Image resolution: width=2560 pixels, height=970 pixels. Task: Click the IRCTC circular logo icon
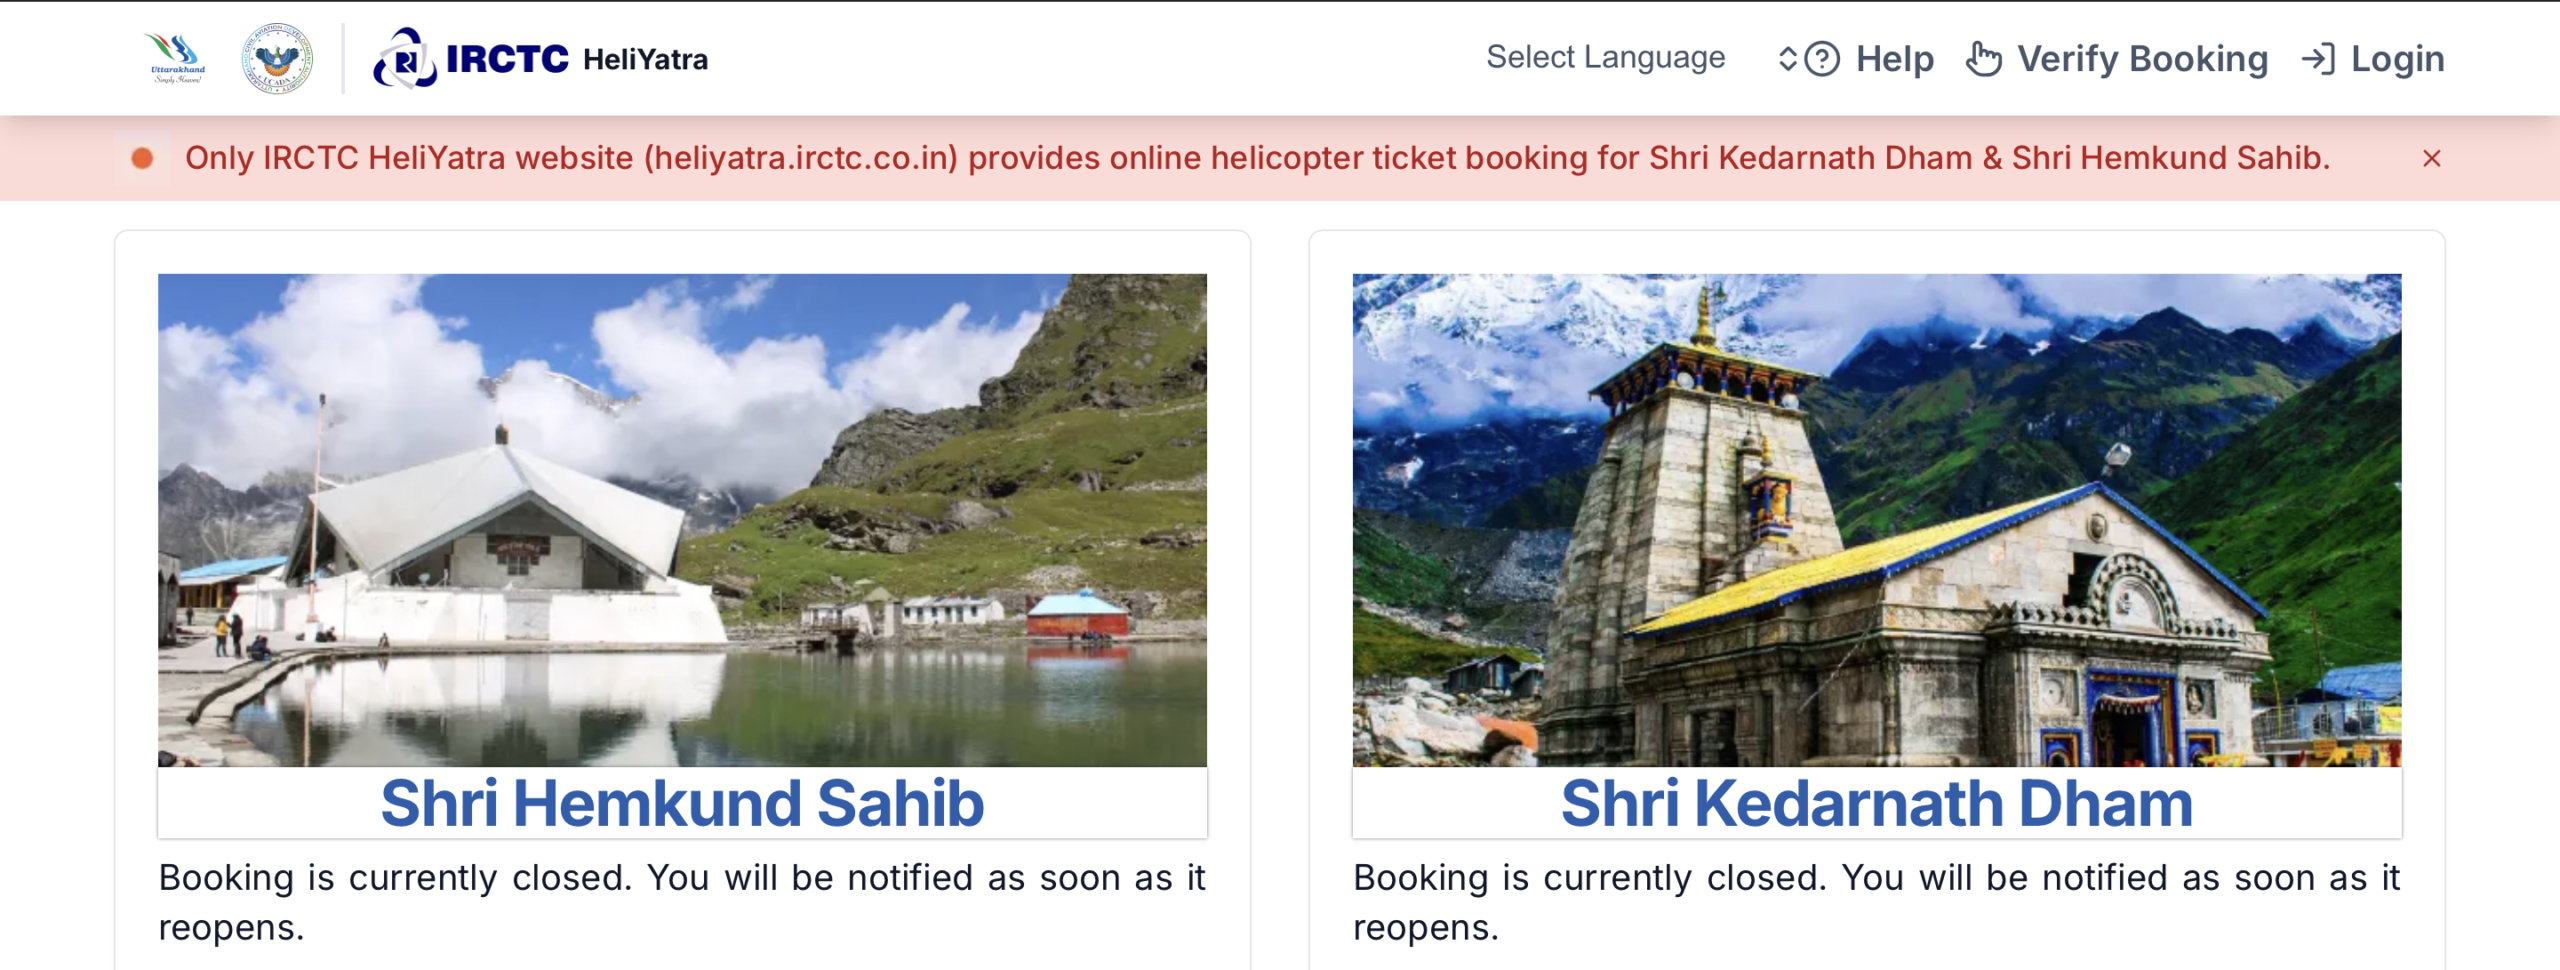[x=404, y=59]
